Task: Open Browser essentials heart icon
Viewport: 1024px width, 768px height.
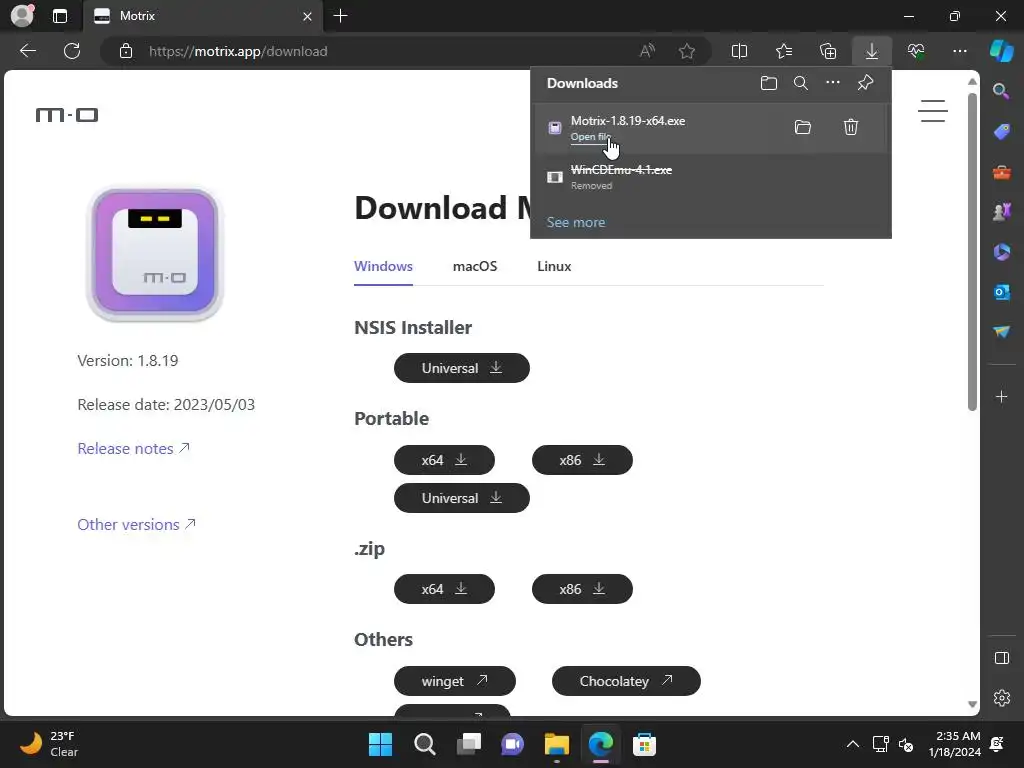Action: pyautogui.click(x=916, y=51)
